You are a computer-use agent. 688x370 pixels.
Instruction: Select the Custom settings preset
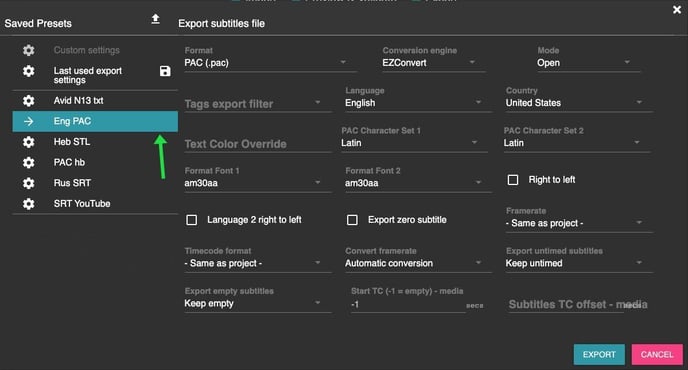pyautogui.click(x=95, y=50)
